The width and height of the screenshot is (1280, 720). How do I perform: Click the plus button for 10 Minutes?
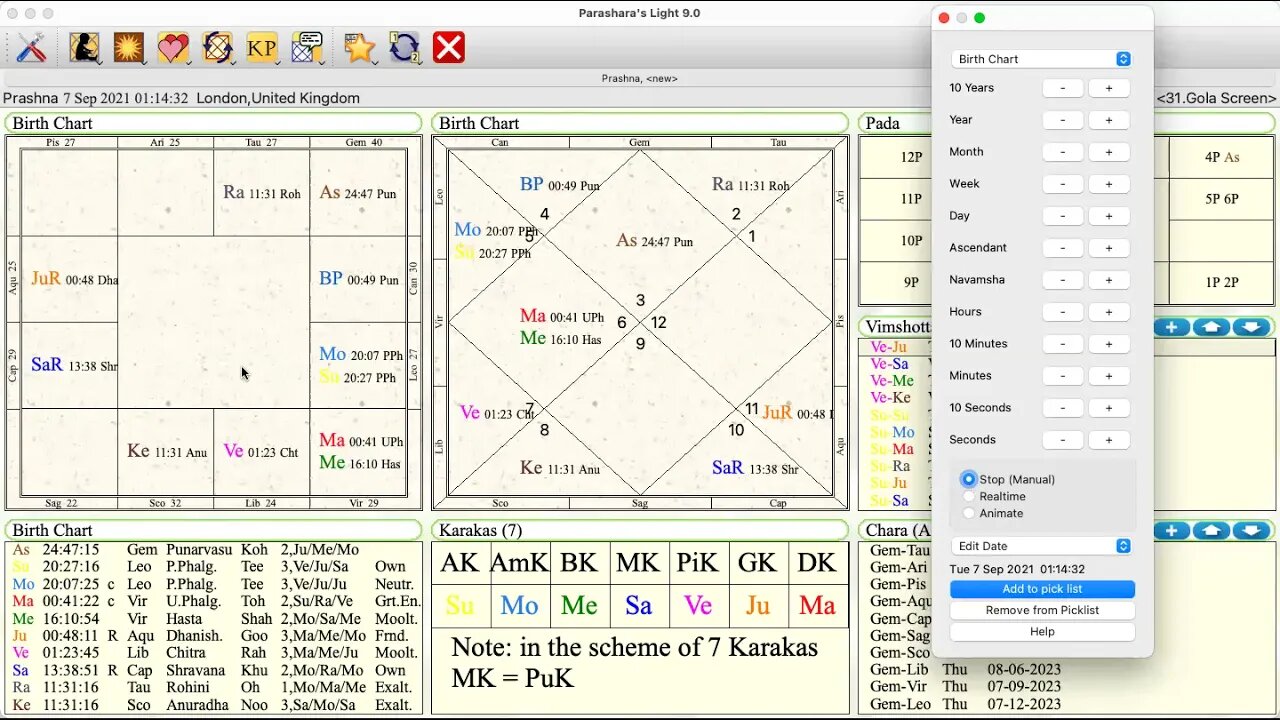pyautogui.click(x=1109, y=344)
